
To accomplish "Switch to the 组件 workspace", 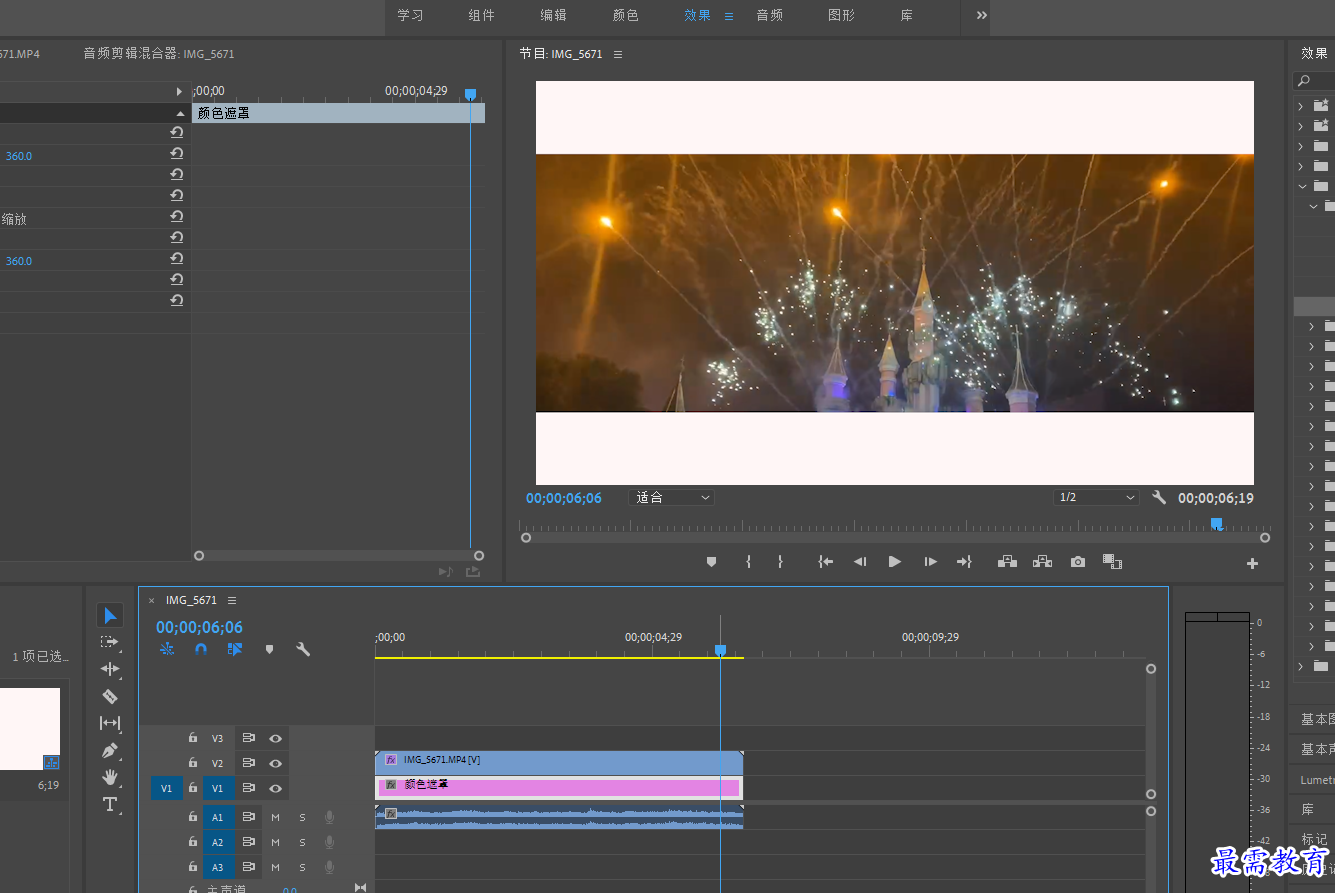I will tap(481, 15).
